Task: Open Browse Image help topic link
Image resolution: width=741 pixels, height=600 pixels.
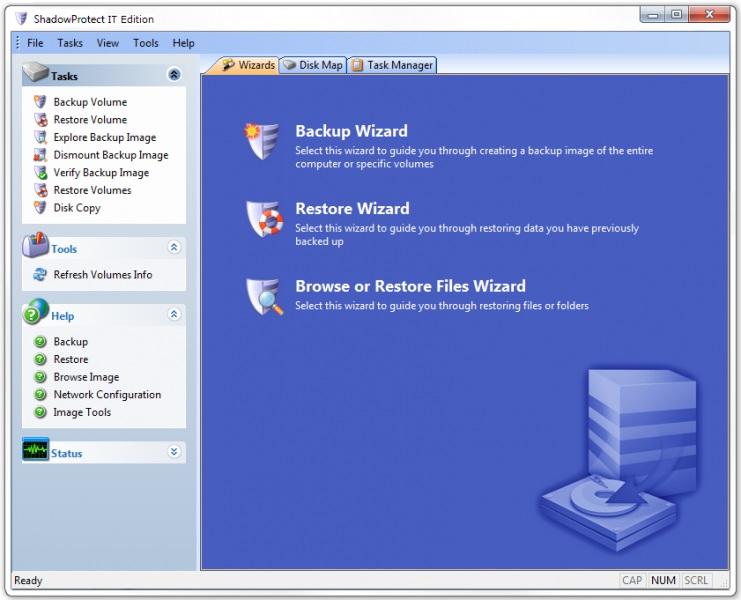Action: click(x=86, y=377)
